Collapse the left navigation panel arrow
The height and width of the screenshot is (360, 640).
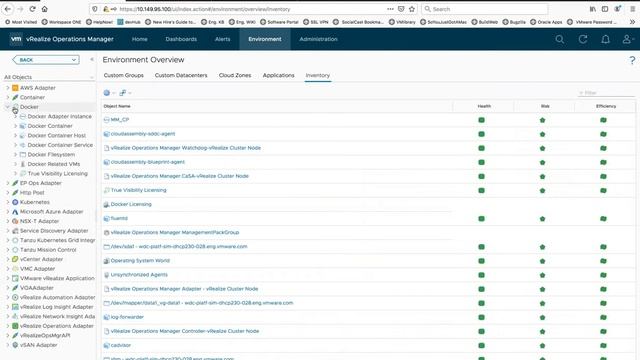coord(92,60)
